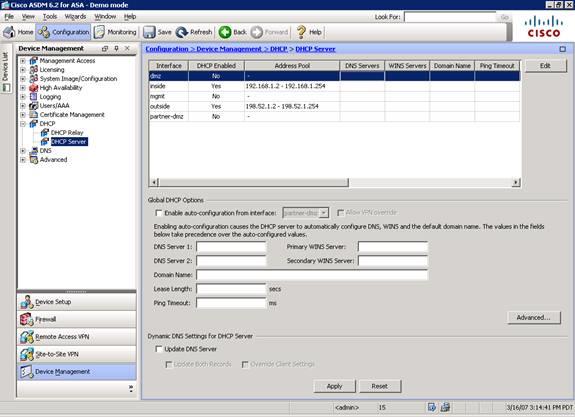Click the Forward arrow icon
Screen dimensions: 575x417
click(x=257, y=32)
